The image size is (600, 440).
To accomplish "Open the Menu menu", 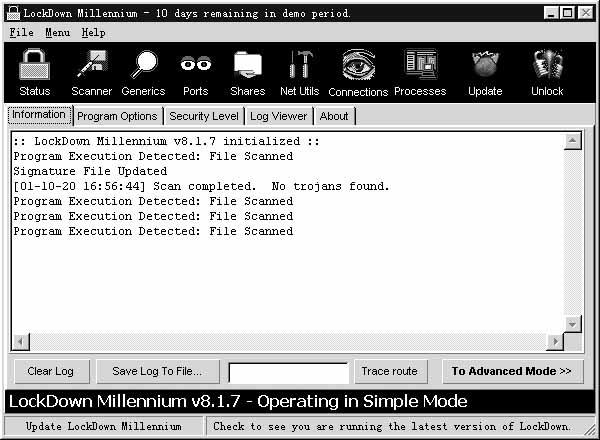I will click(57, 33).
